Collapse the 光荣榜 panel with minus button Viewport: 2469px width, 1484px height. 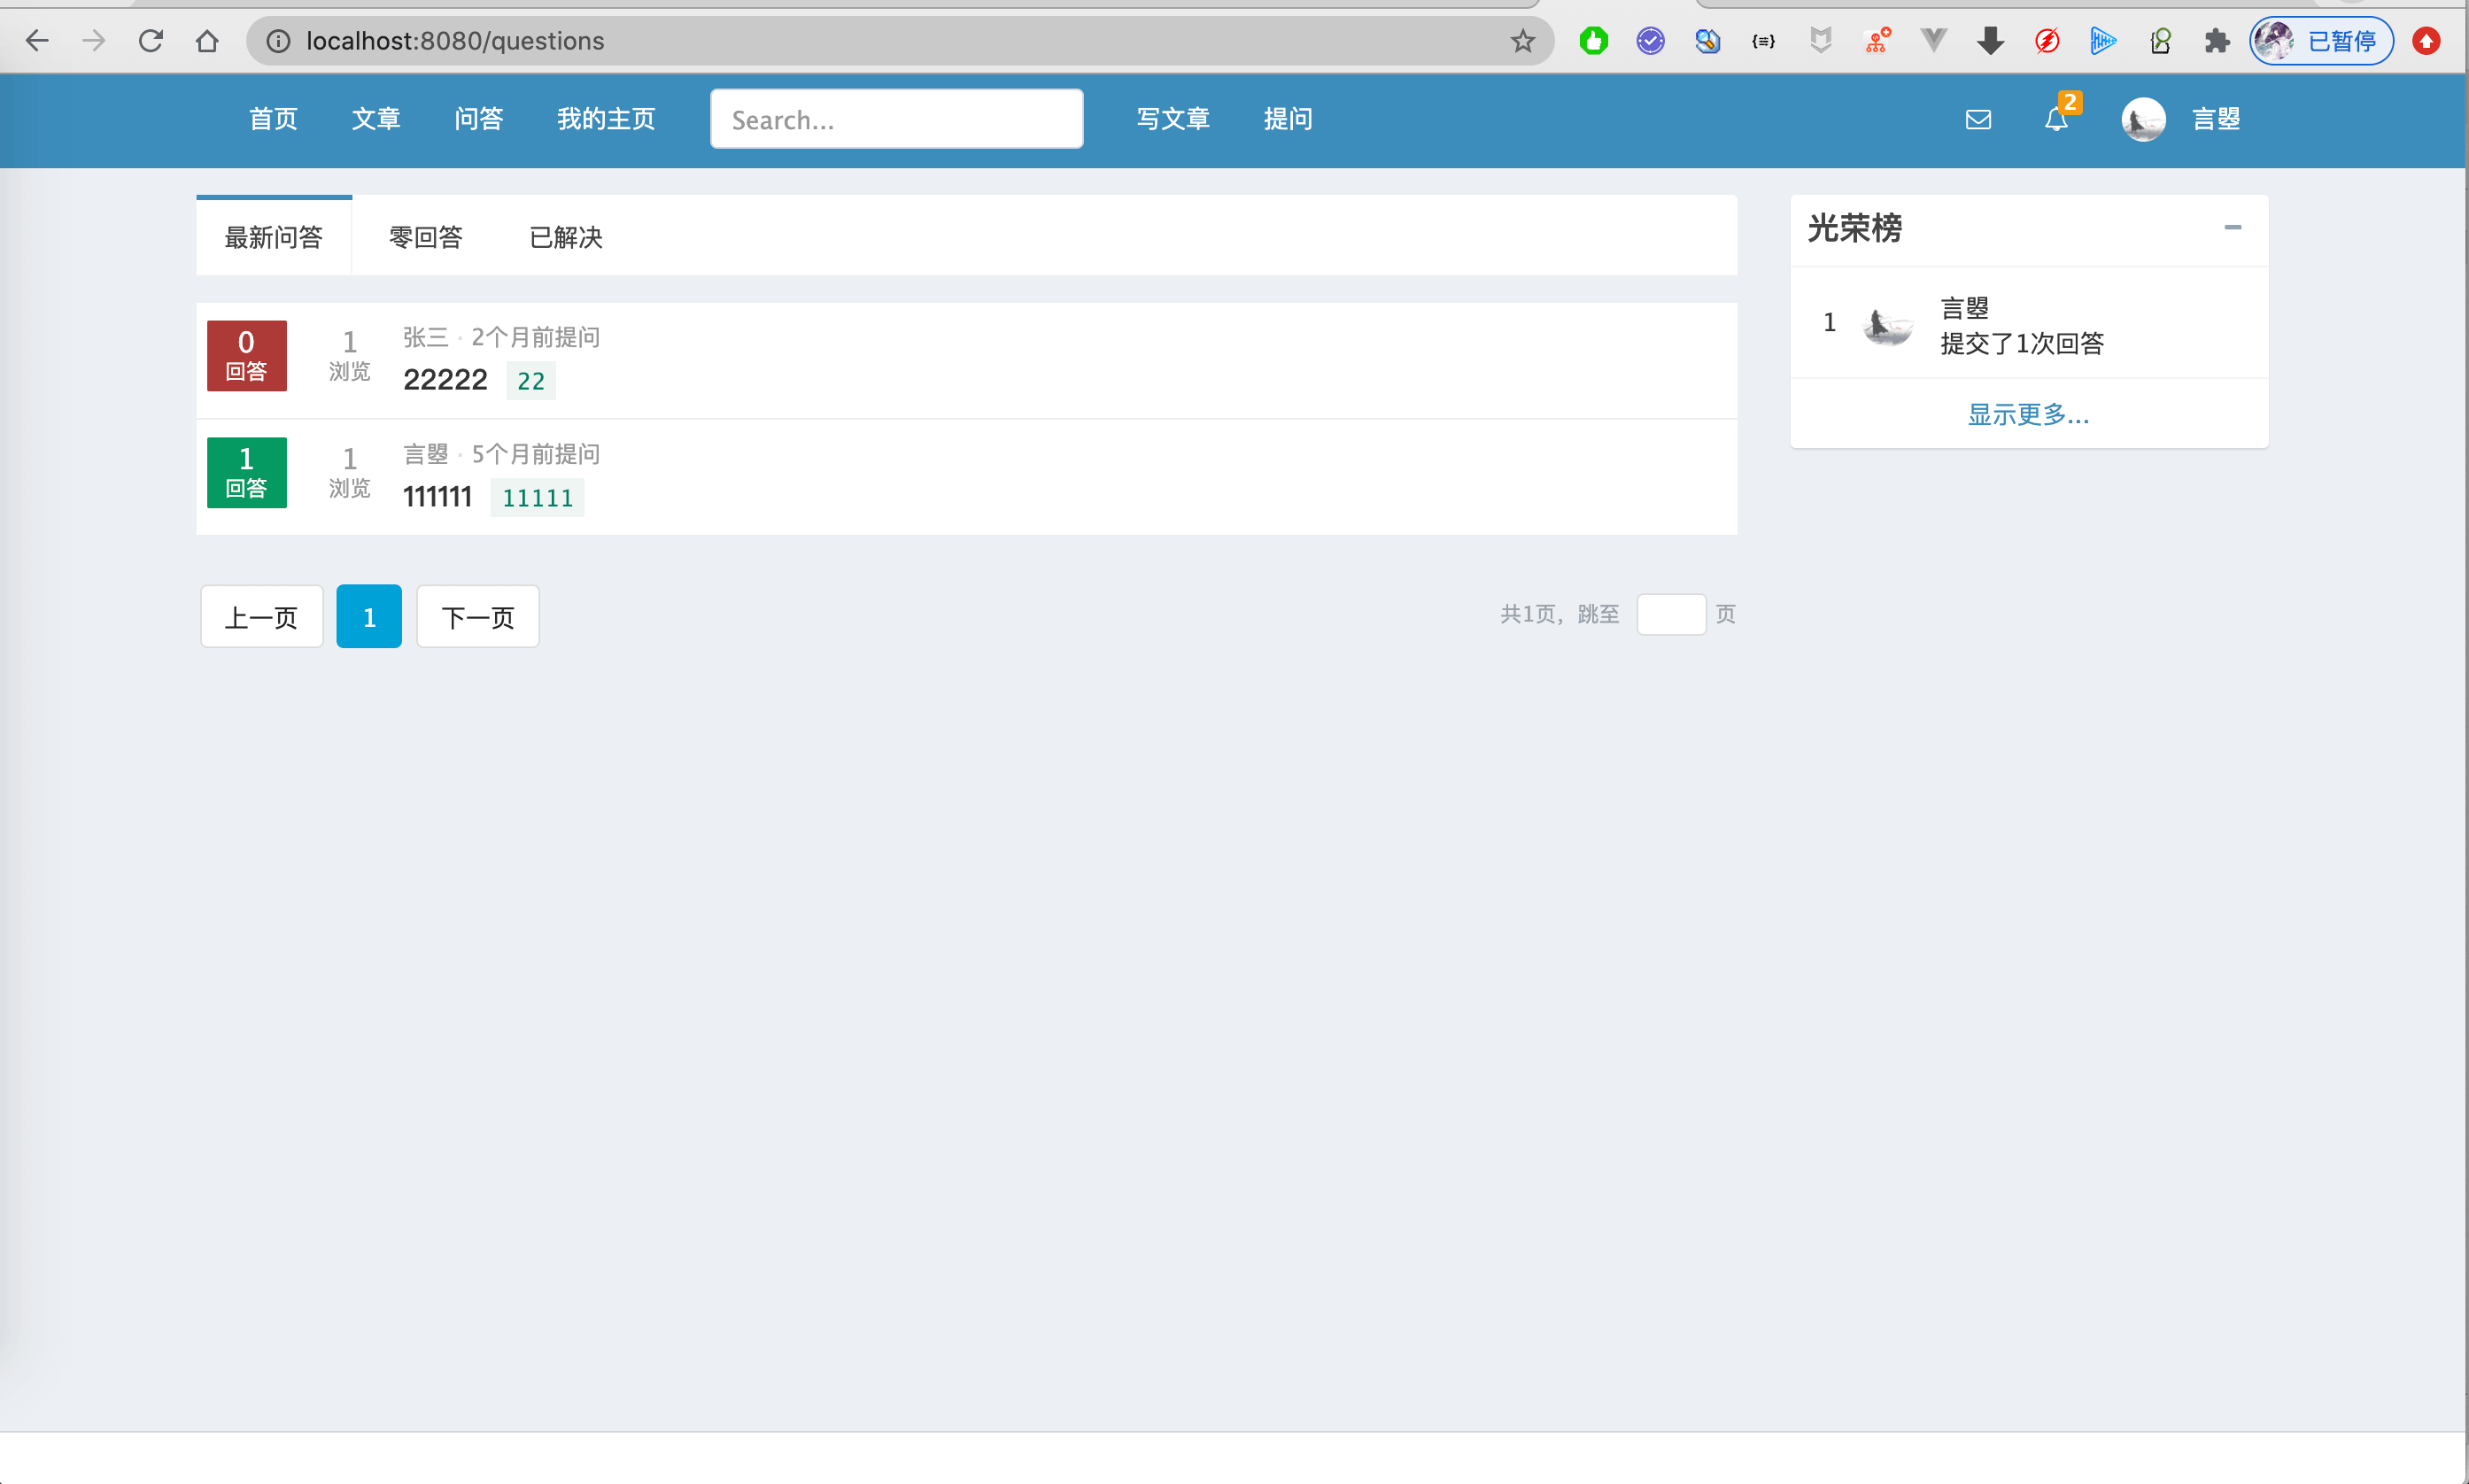[x=2232, y=228]
